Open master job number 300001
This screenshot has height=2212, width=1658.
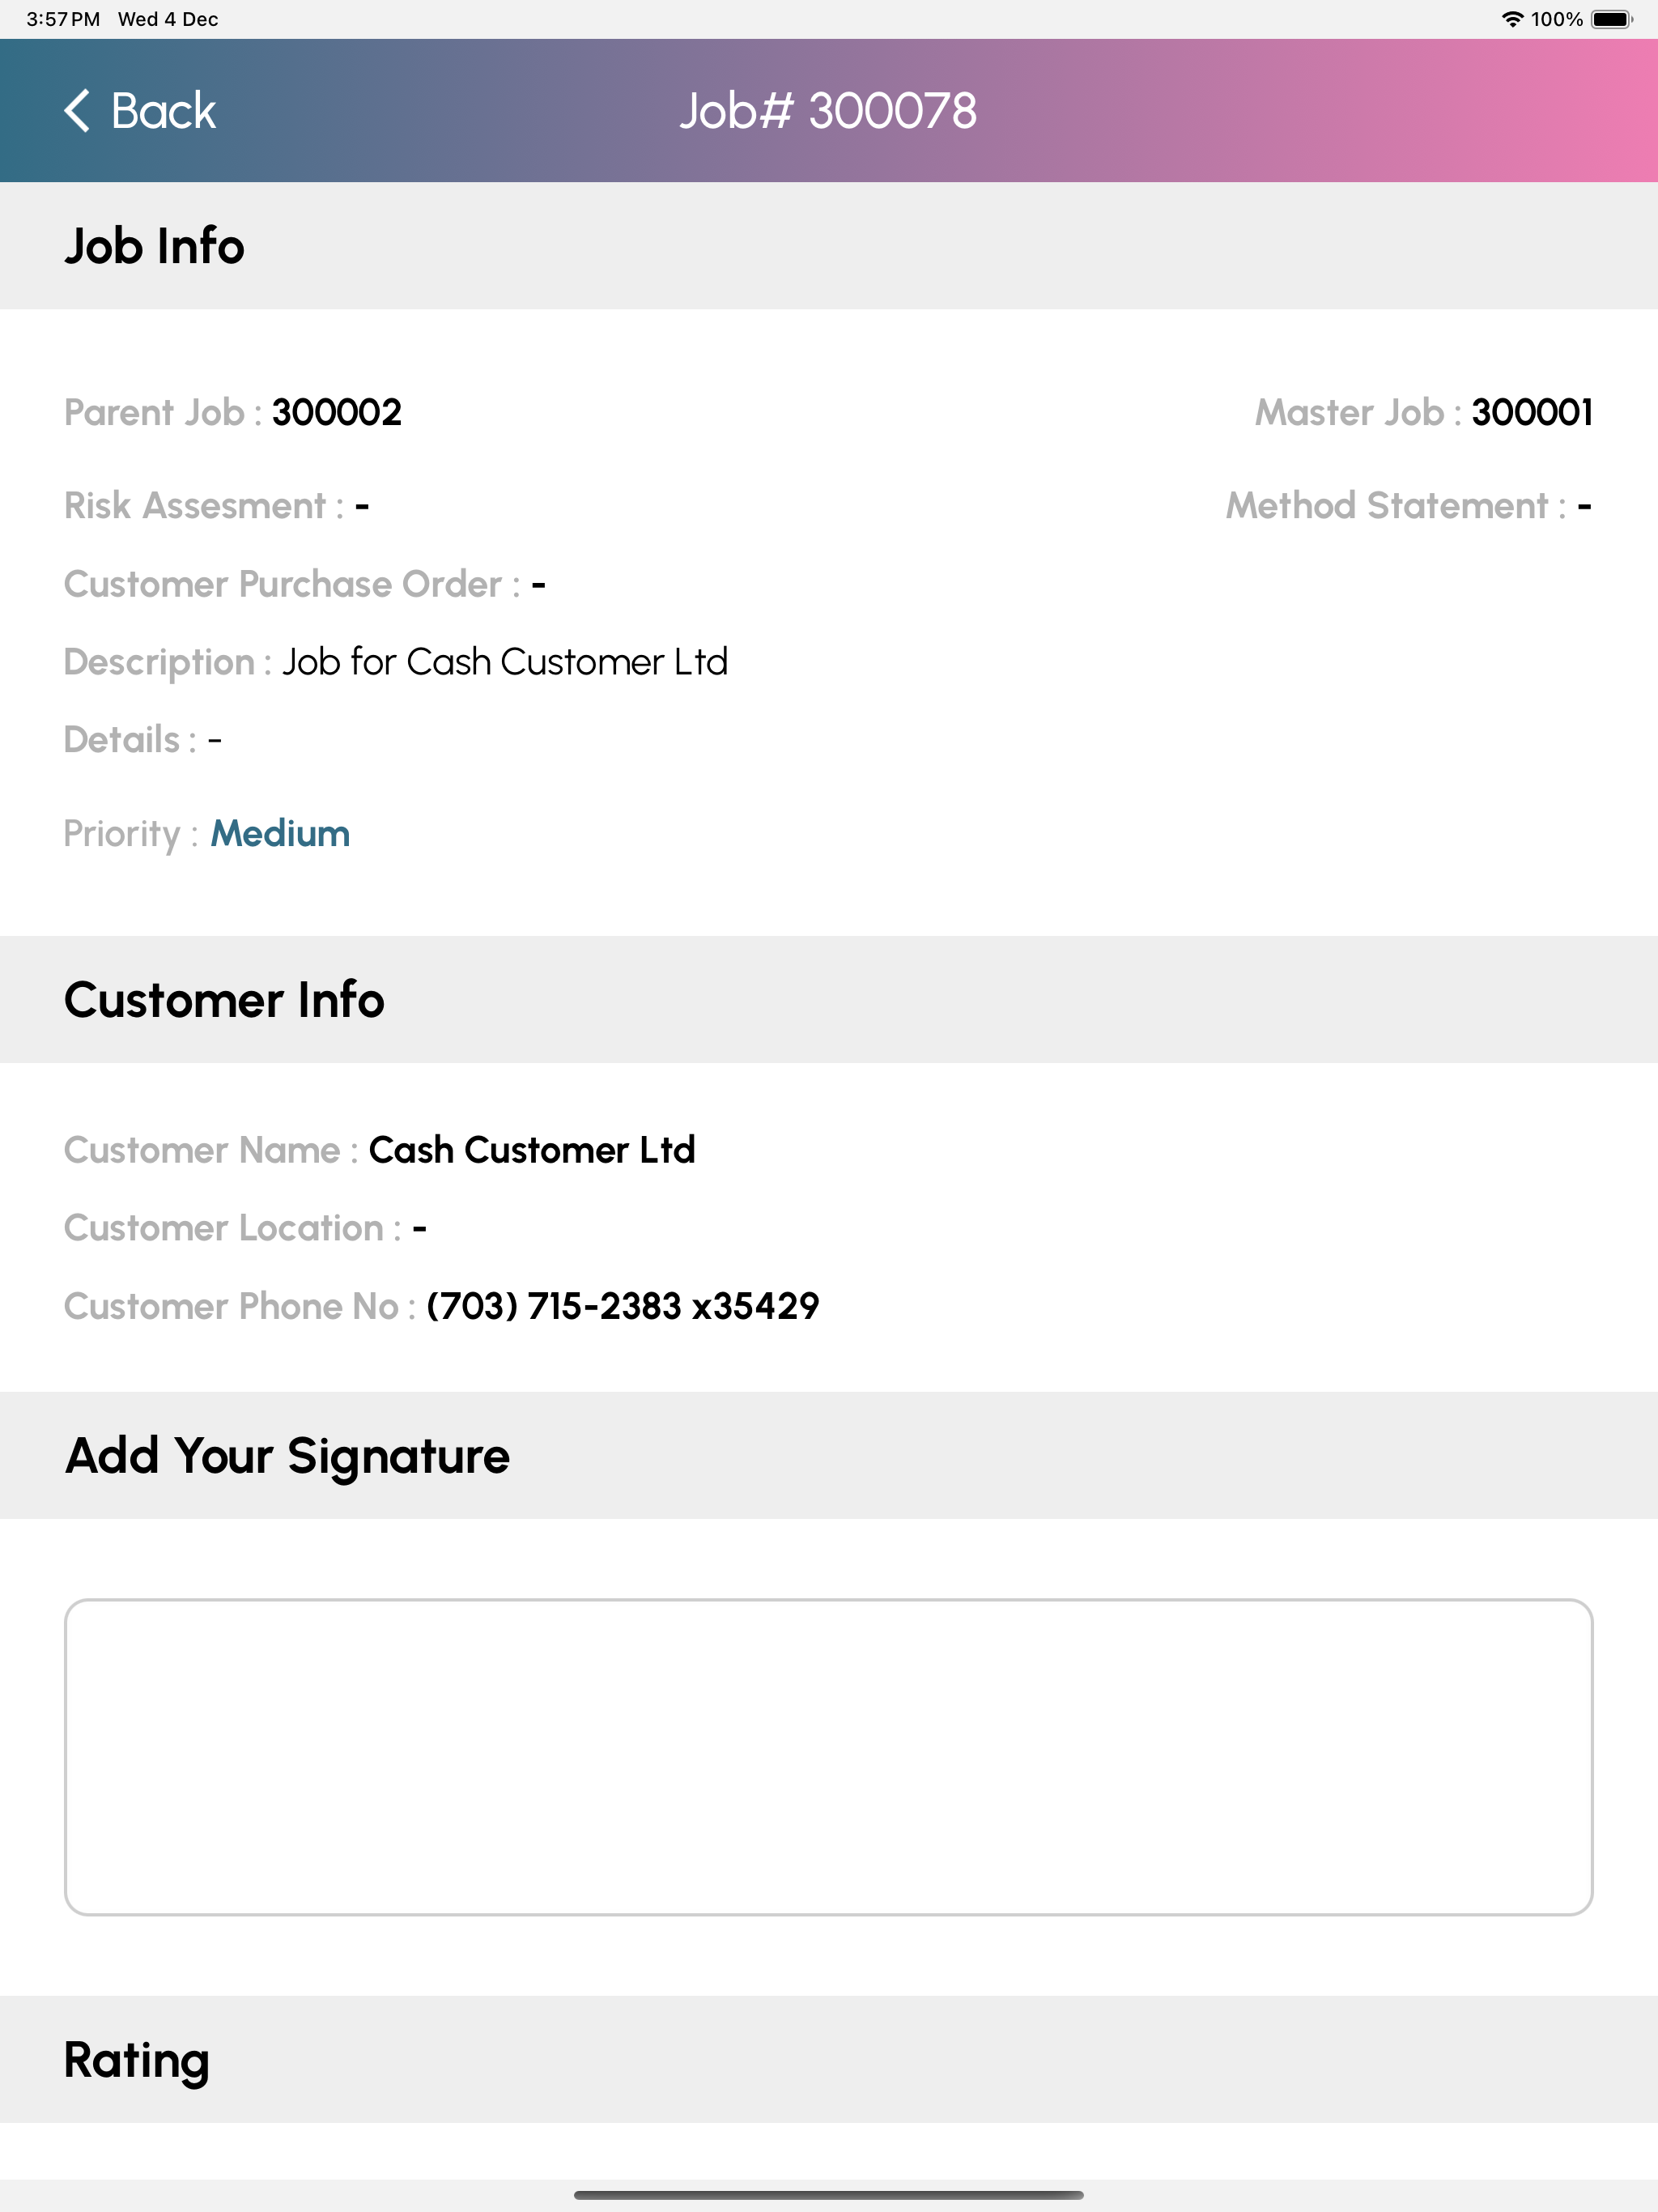[x=1532, y=412]
